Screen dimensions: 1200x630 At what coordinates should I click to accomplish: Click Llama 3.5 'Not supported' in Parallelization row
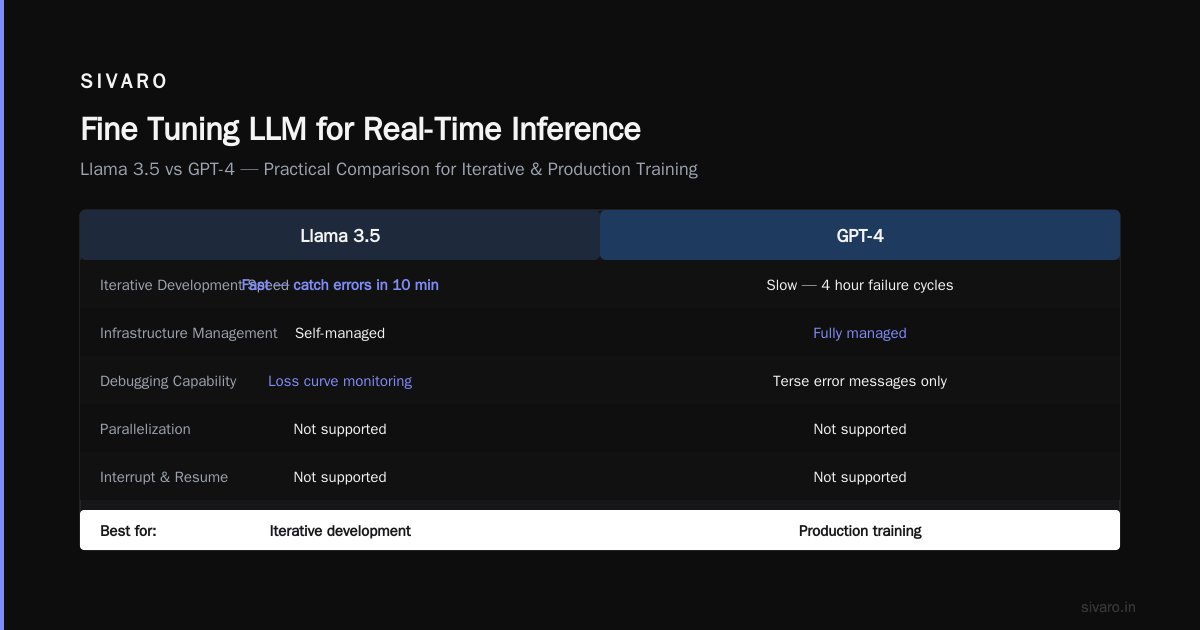coord(340,429)
